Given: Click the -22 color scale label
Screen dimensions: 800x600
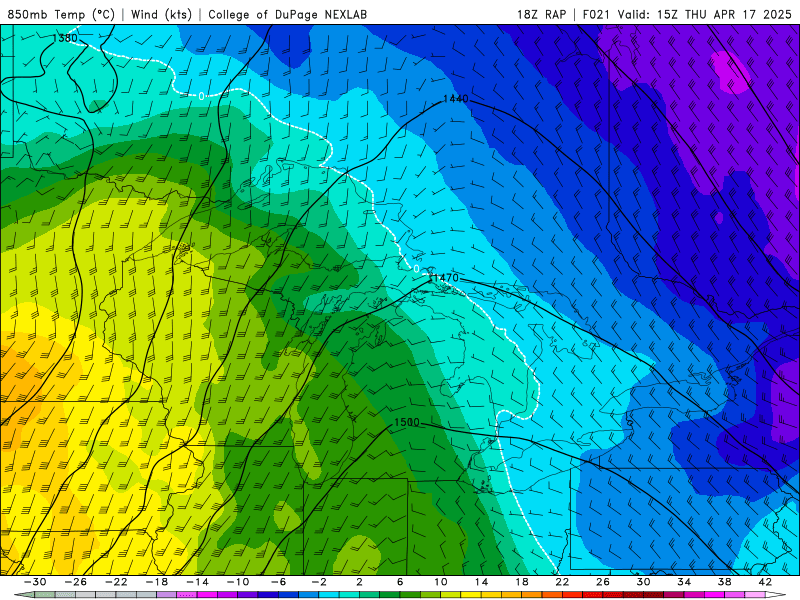Looking at the screenshot, I should [x=116, y=582].
